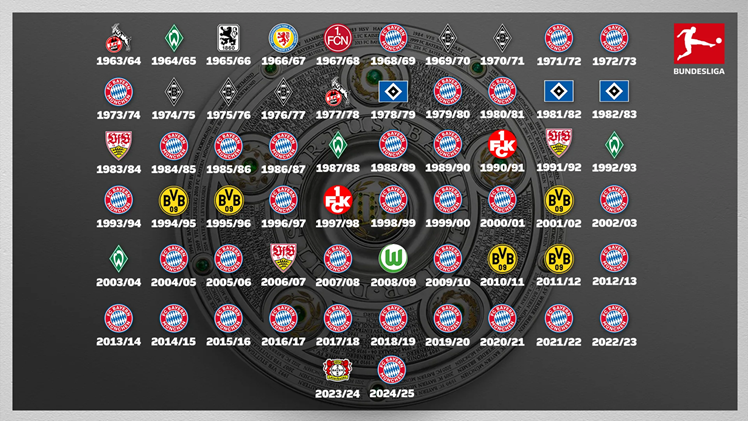
Task: Select the Gladbach crest above 1969/70
Action: 447,38
